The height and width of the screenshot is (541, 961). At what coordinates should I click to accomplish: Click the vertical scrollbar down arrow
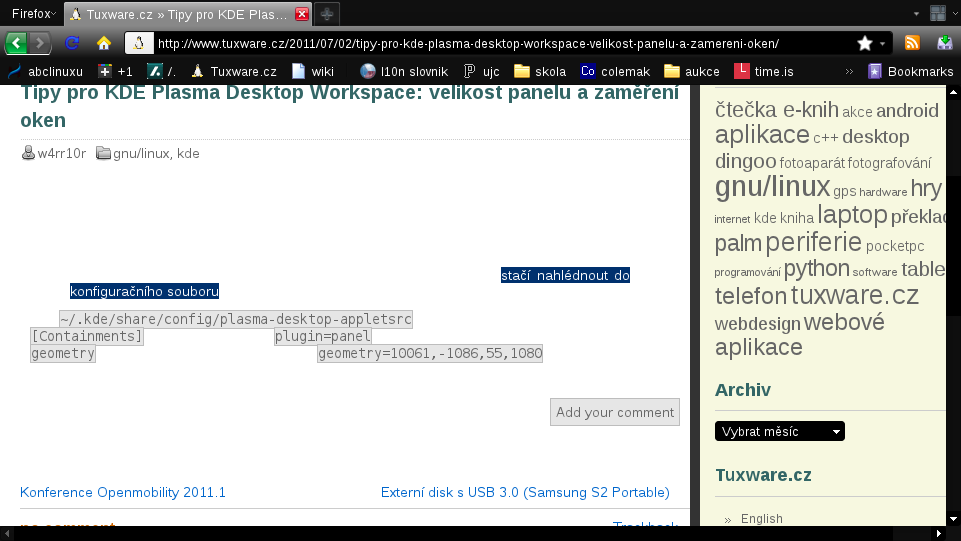point(954,519)
